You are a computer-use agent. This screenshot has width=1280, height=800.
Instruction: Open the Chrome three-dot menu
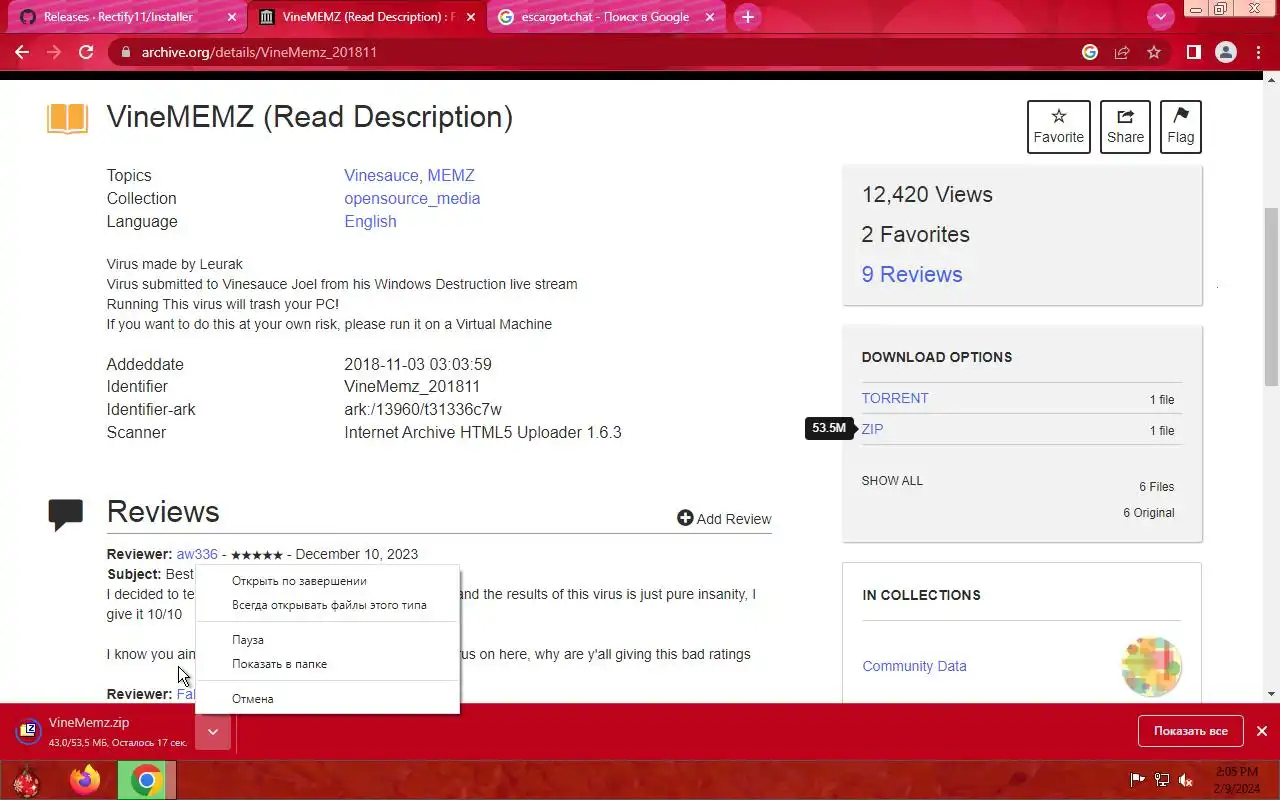[1258, 52]
